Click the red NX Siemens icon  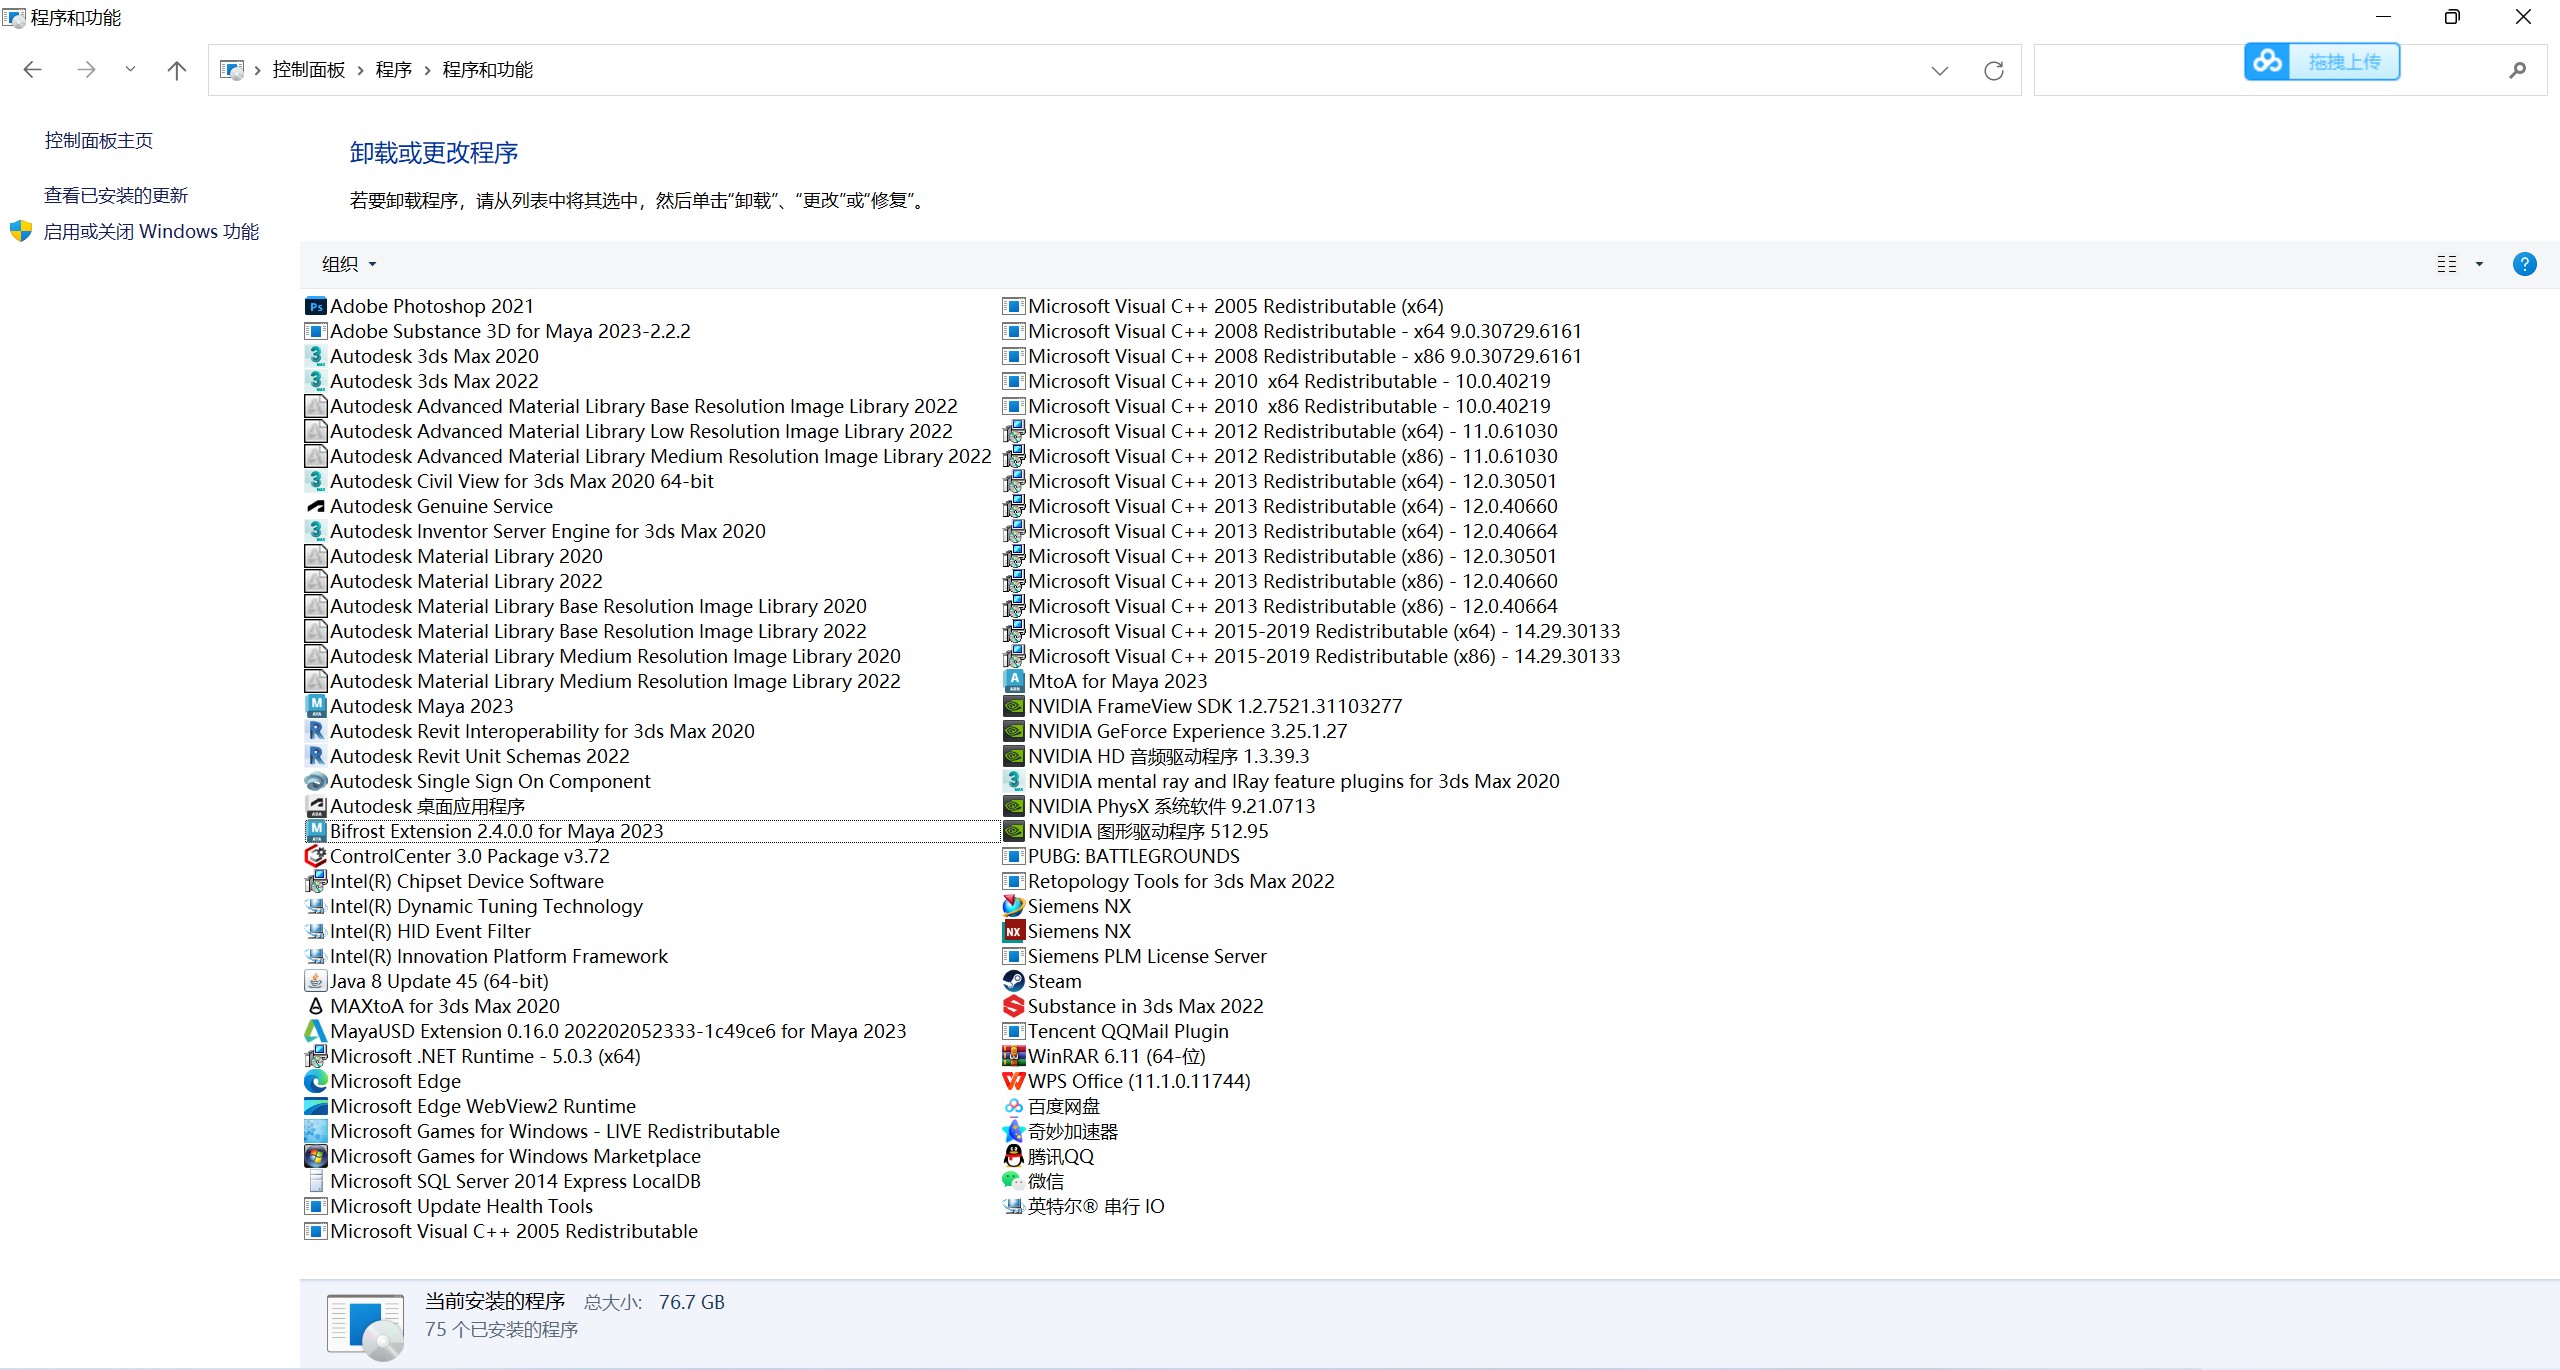[1013, 931]
